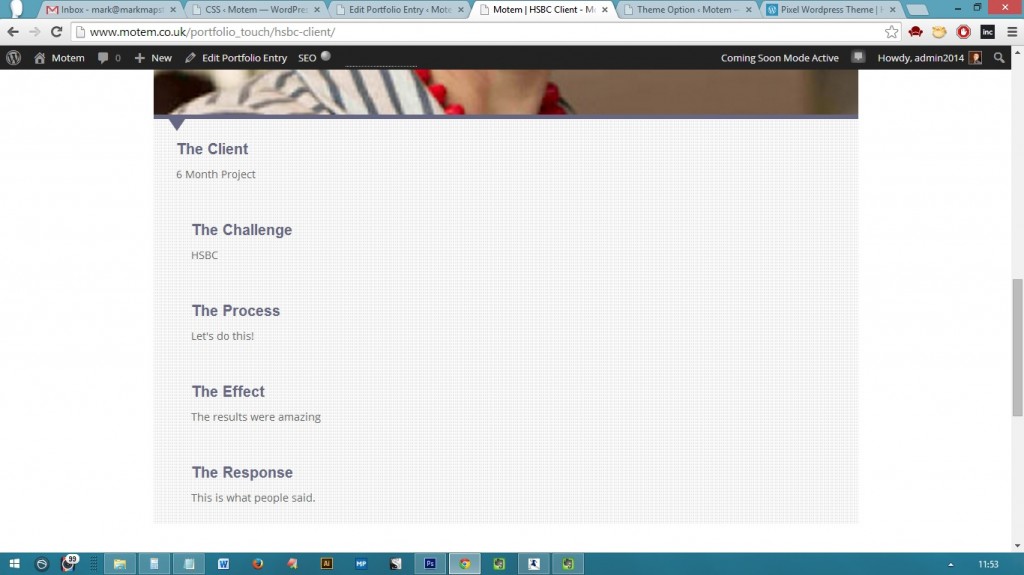The image size is (1024, 575).
Task: Switch to Edit Portfolio Entry tab
Action: pyautogui.click(x=400, y=9)
